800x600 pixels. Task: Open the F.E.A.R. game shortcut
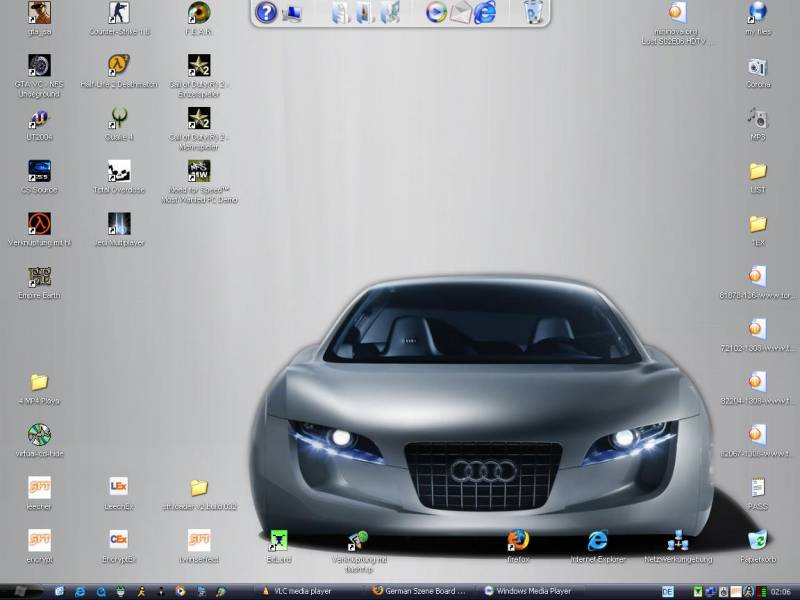coord(199,13)
